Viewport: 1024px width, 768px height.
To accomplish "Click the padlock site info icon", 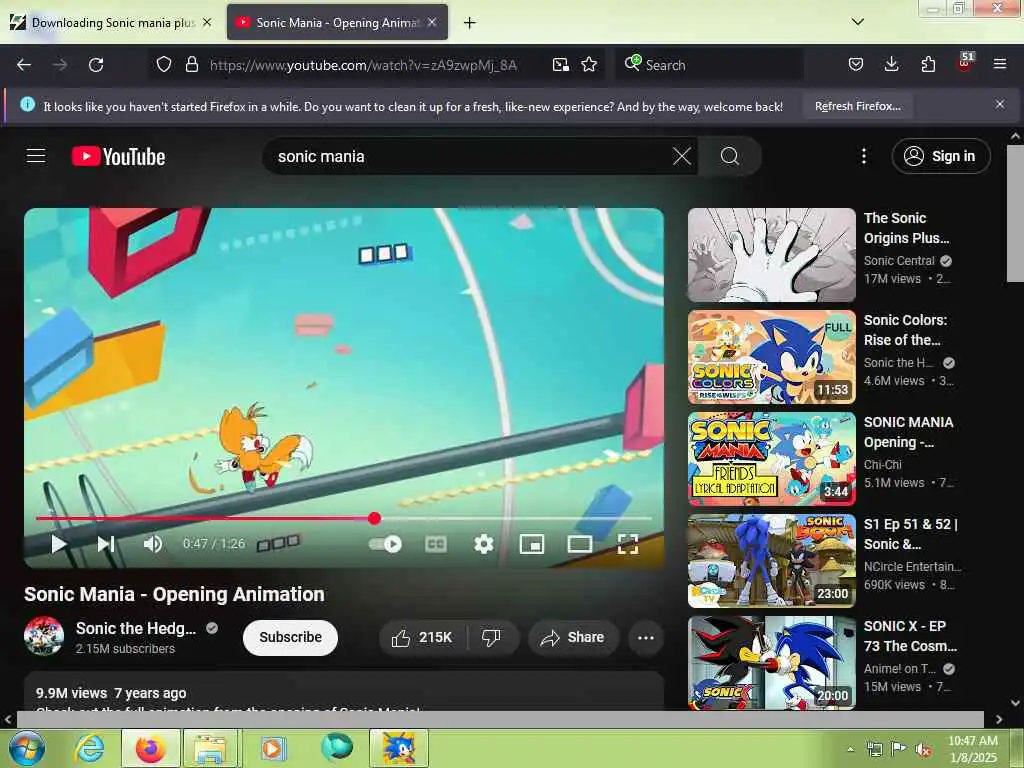I will [x=191, y=65].
